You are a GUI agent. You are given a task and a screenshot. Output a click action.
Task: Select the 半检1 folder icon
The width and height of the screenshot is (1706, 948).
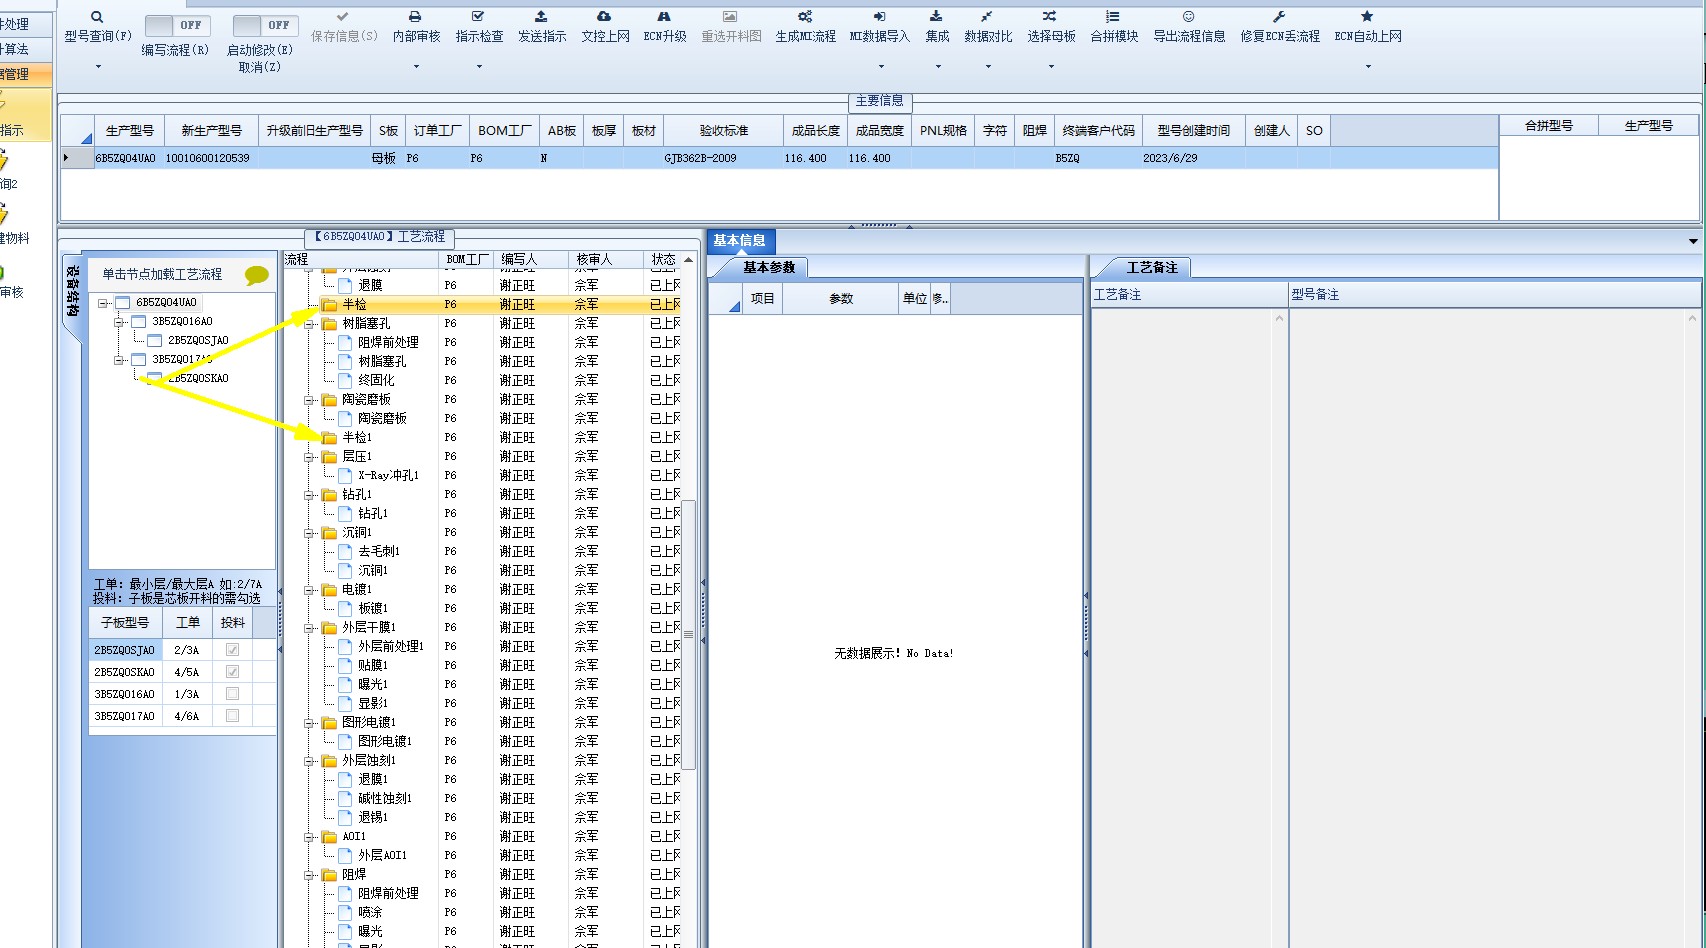pos(329,438)
